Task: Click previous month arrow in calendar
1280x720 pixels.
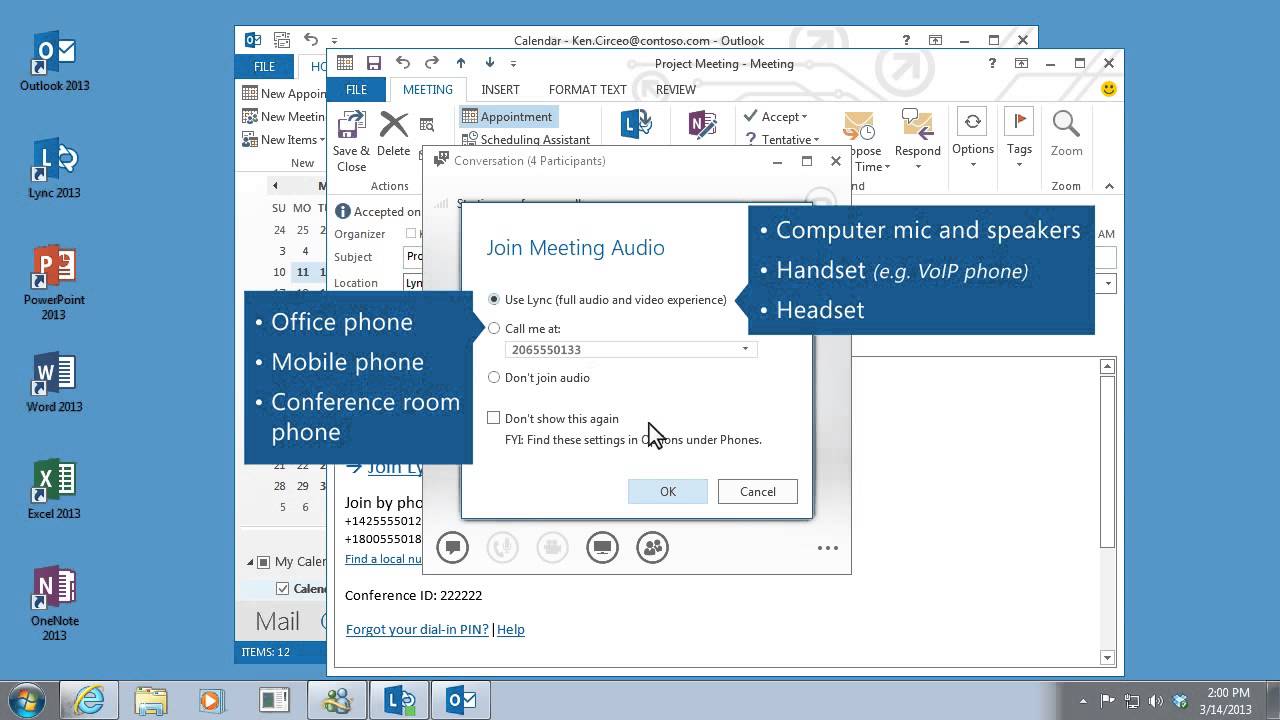Action: pyautogui.click(x=275, y=185)
